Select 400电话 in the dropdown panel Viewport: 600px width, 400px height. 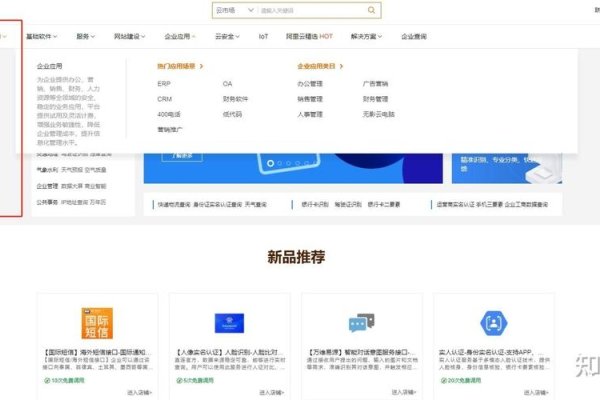click(169, 114)
